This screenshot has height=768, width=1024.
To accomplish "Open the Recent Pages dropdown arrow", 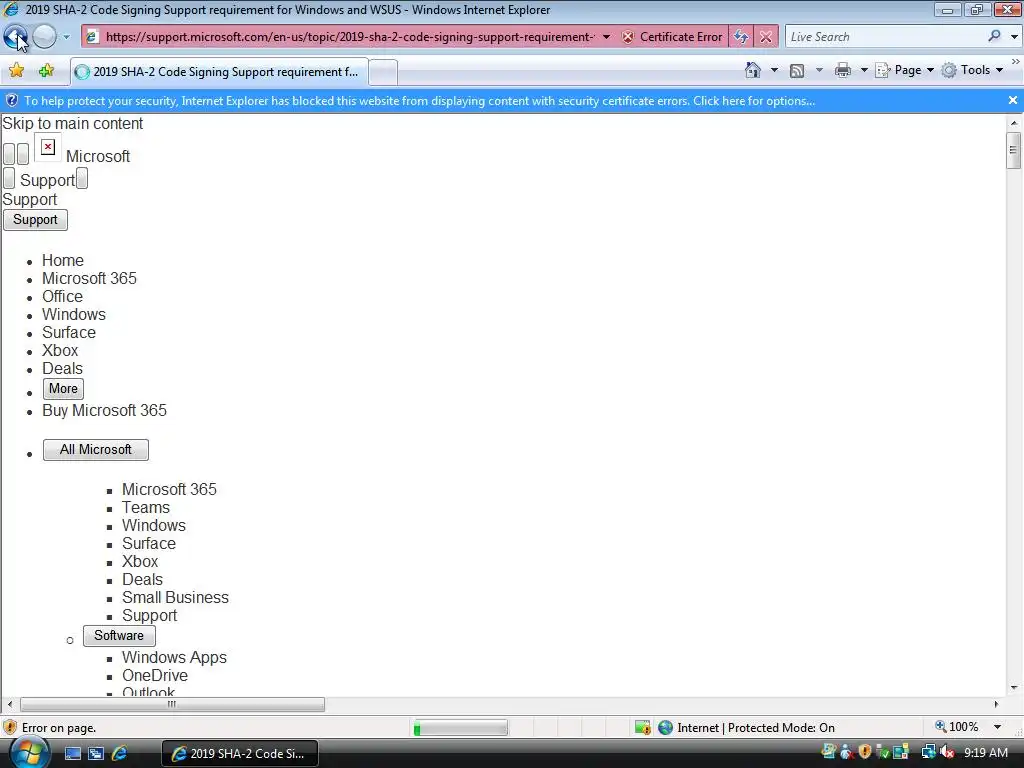I will click(x=66, y=37).
